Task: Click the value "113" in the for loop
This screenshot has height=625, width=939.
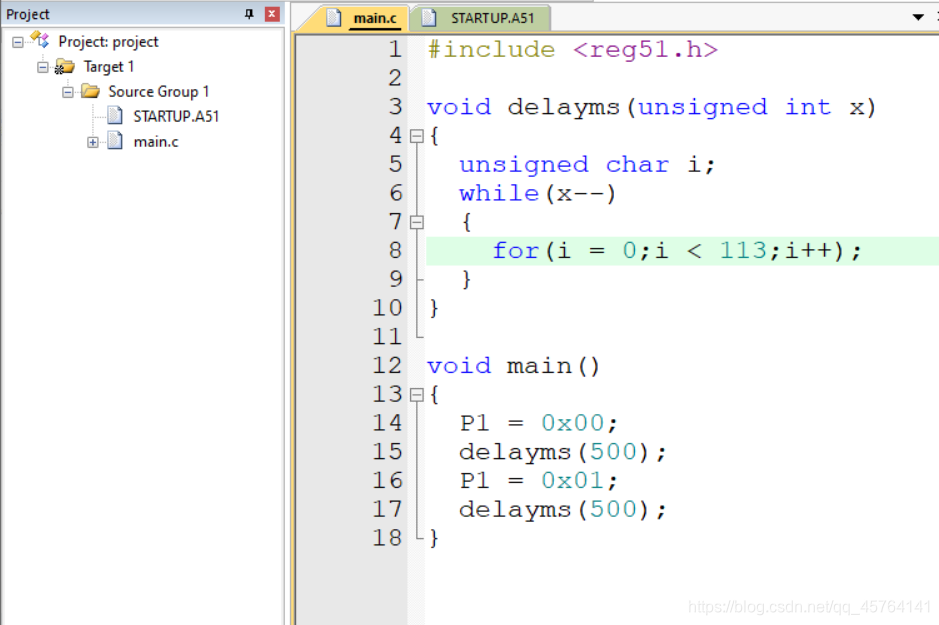Action: point(743,251)
